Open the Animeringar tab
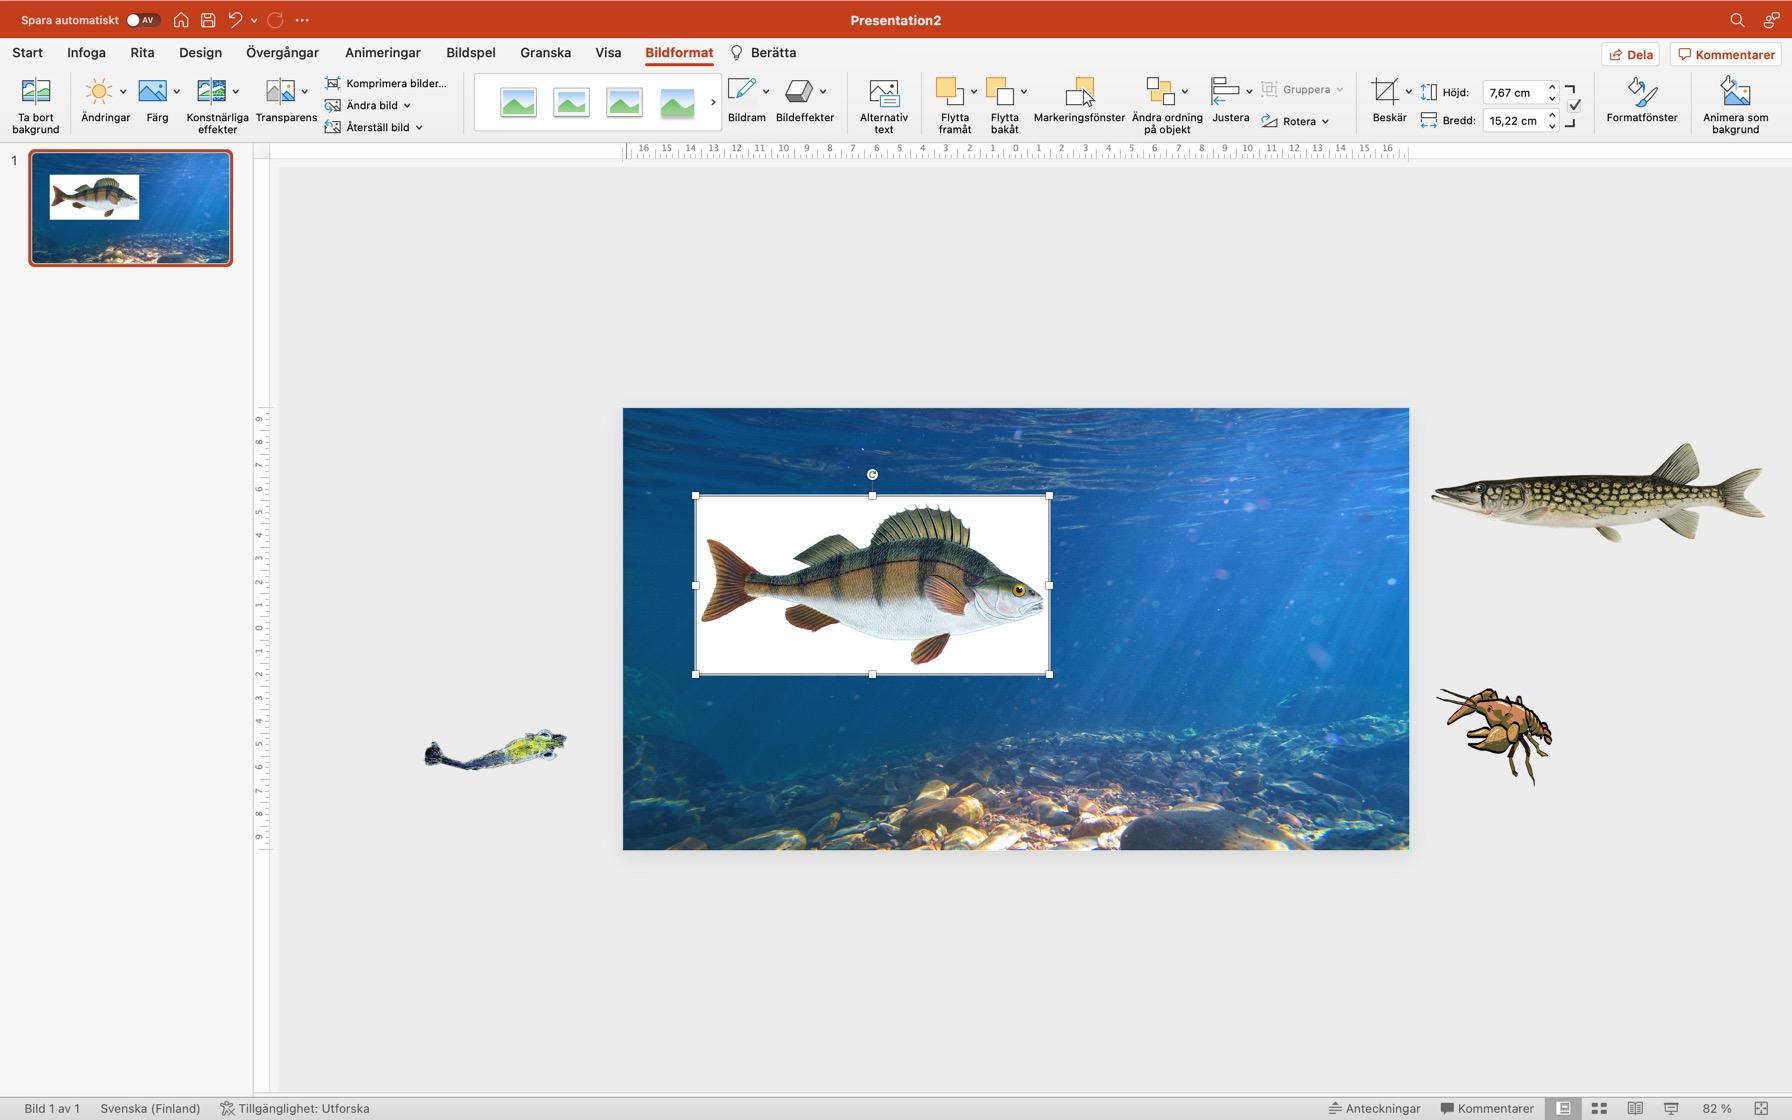This screenshot has width=1792, height=1120. tap(382, 53)
